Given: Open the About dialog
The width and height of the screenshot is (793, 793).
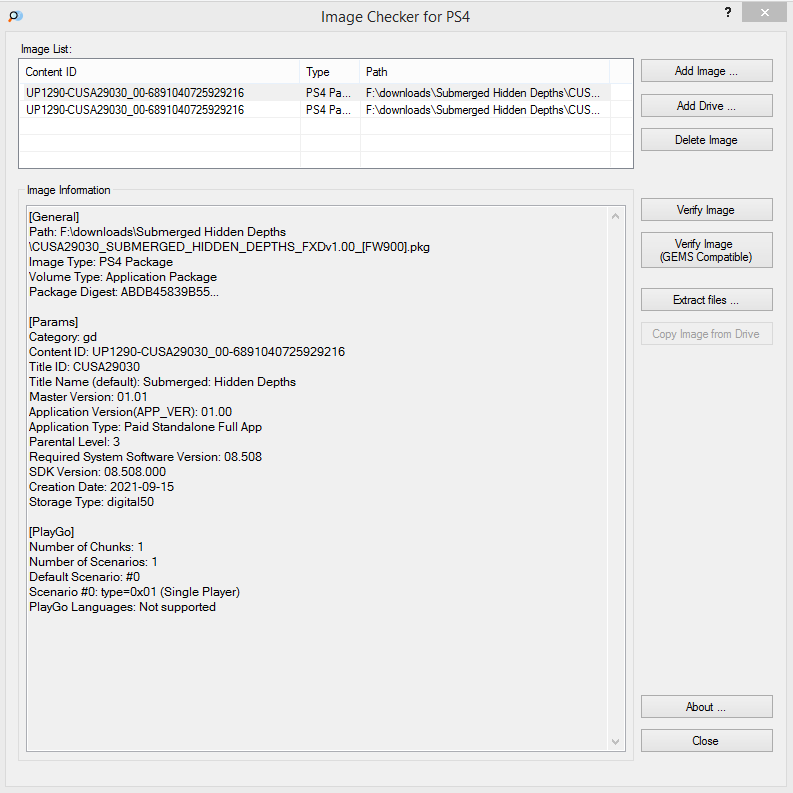Looking at the screenshot, I should click(x=707, y=707).
